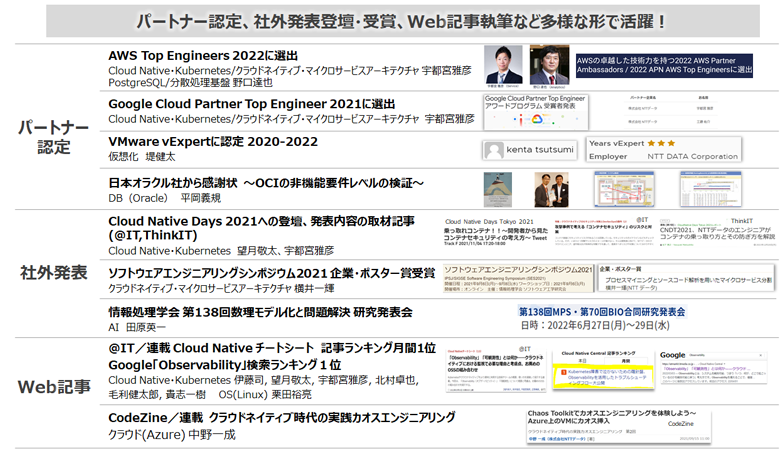Click the line 毛利健太郎, 貴志一樹 OS(Linux) 栗田裕亮
Screen dimensions: 780x452
tap(210, 395)
